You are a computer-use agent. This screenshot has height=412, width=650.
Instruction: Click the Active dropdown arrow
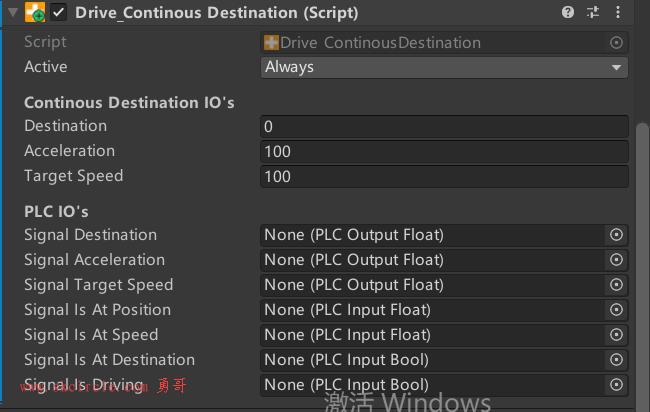point(616,68)
